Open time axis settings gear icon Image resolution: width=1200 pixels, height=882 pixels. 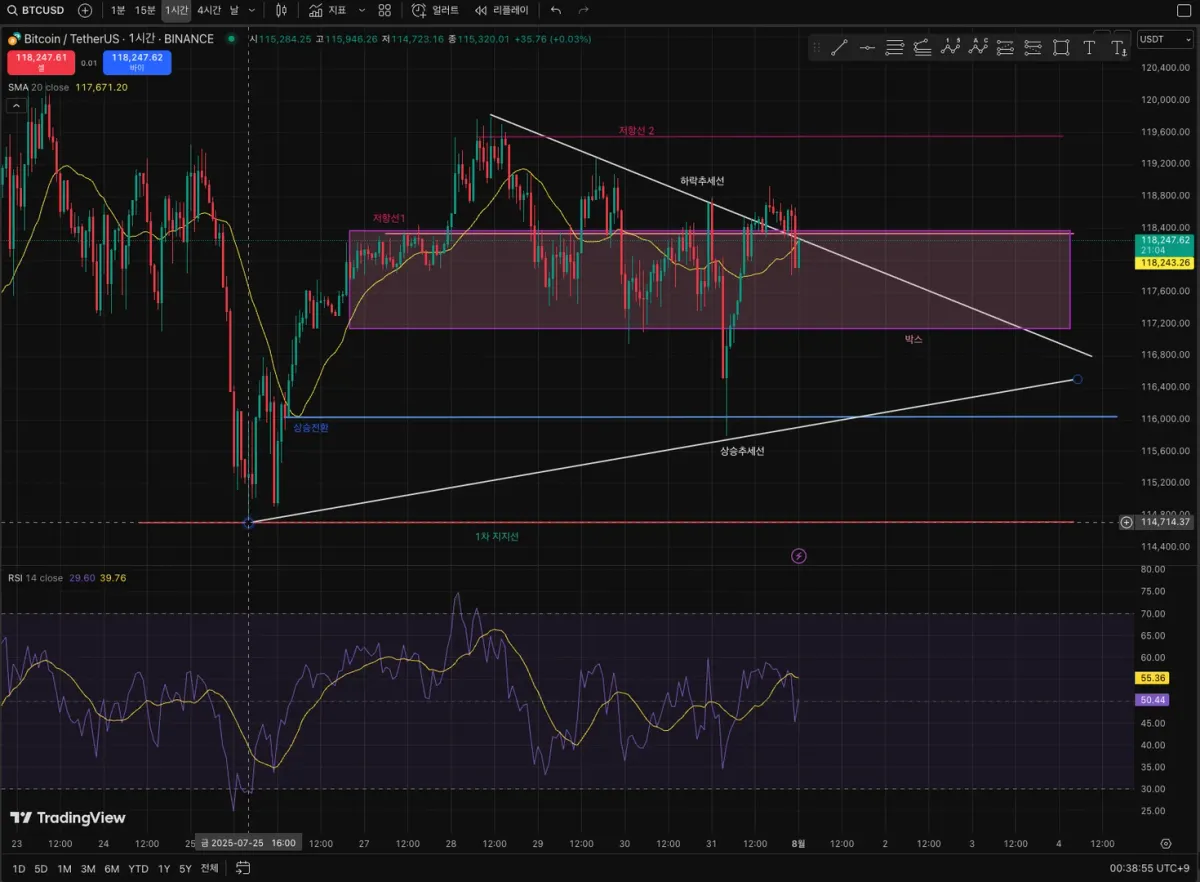pyautogui.click(x=1166, y=844)
